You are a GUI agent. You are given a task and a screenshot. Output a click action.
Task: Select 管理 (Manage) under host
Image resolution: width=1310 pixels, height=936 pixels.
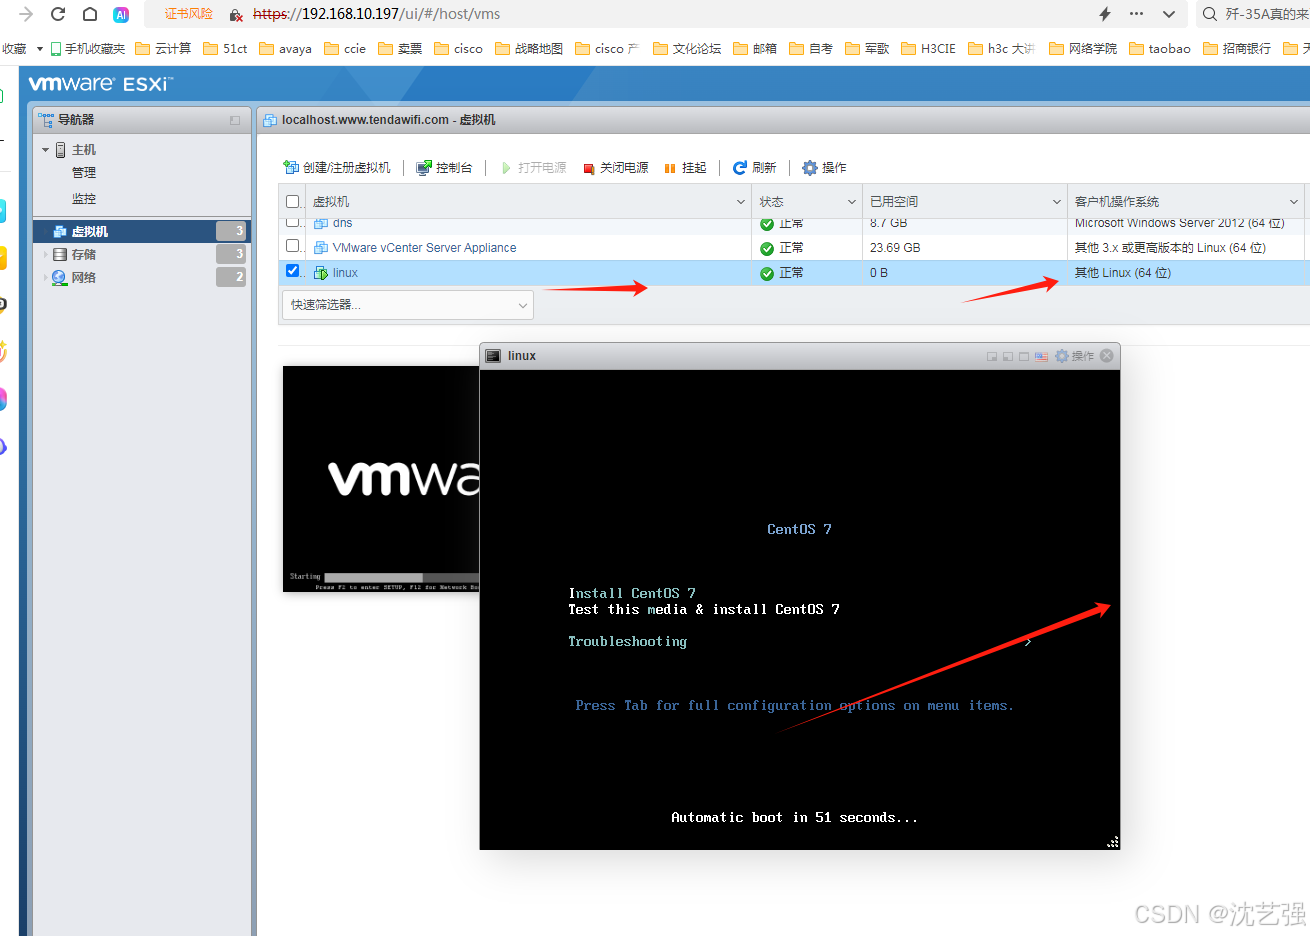[x=84, y=173]
